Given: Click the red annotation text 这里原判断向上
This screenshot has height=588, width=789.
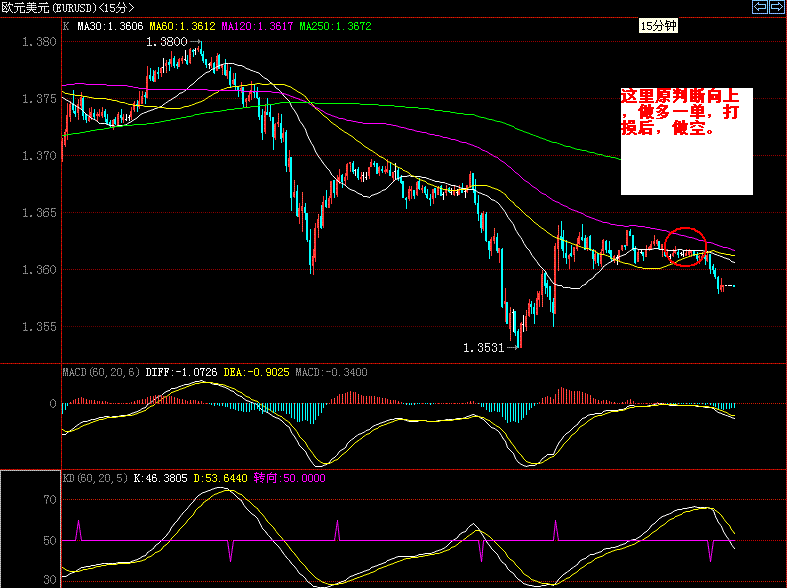Looking at the screenshot, I should [x=680, y=96].
